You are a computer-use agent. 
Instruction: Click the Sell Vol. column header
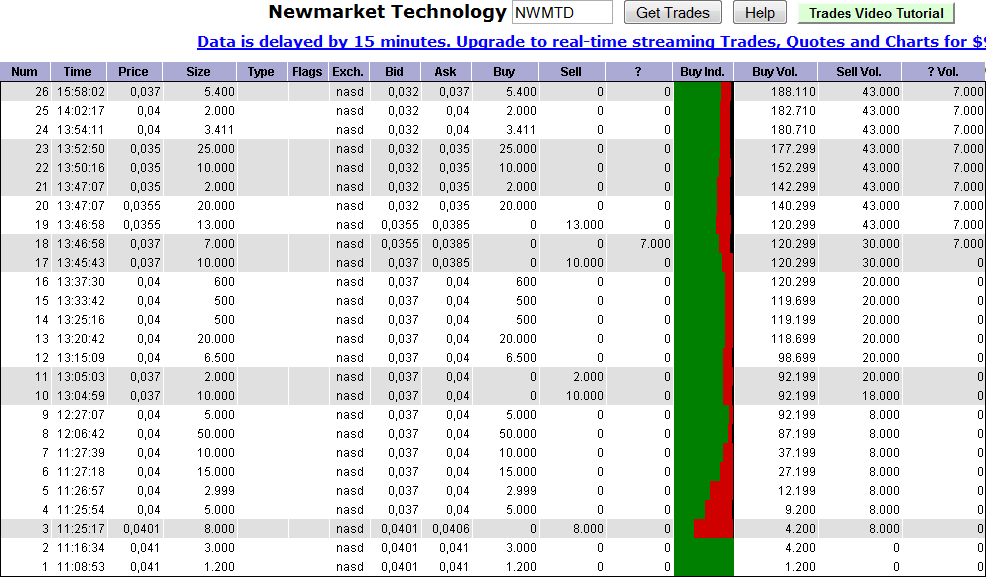point(859,72)
